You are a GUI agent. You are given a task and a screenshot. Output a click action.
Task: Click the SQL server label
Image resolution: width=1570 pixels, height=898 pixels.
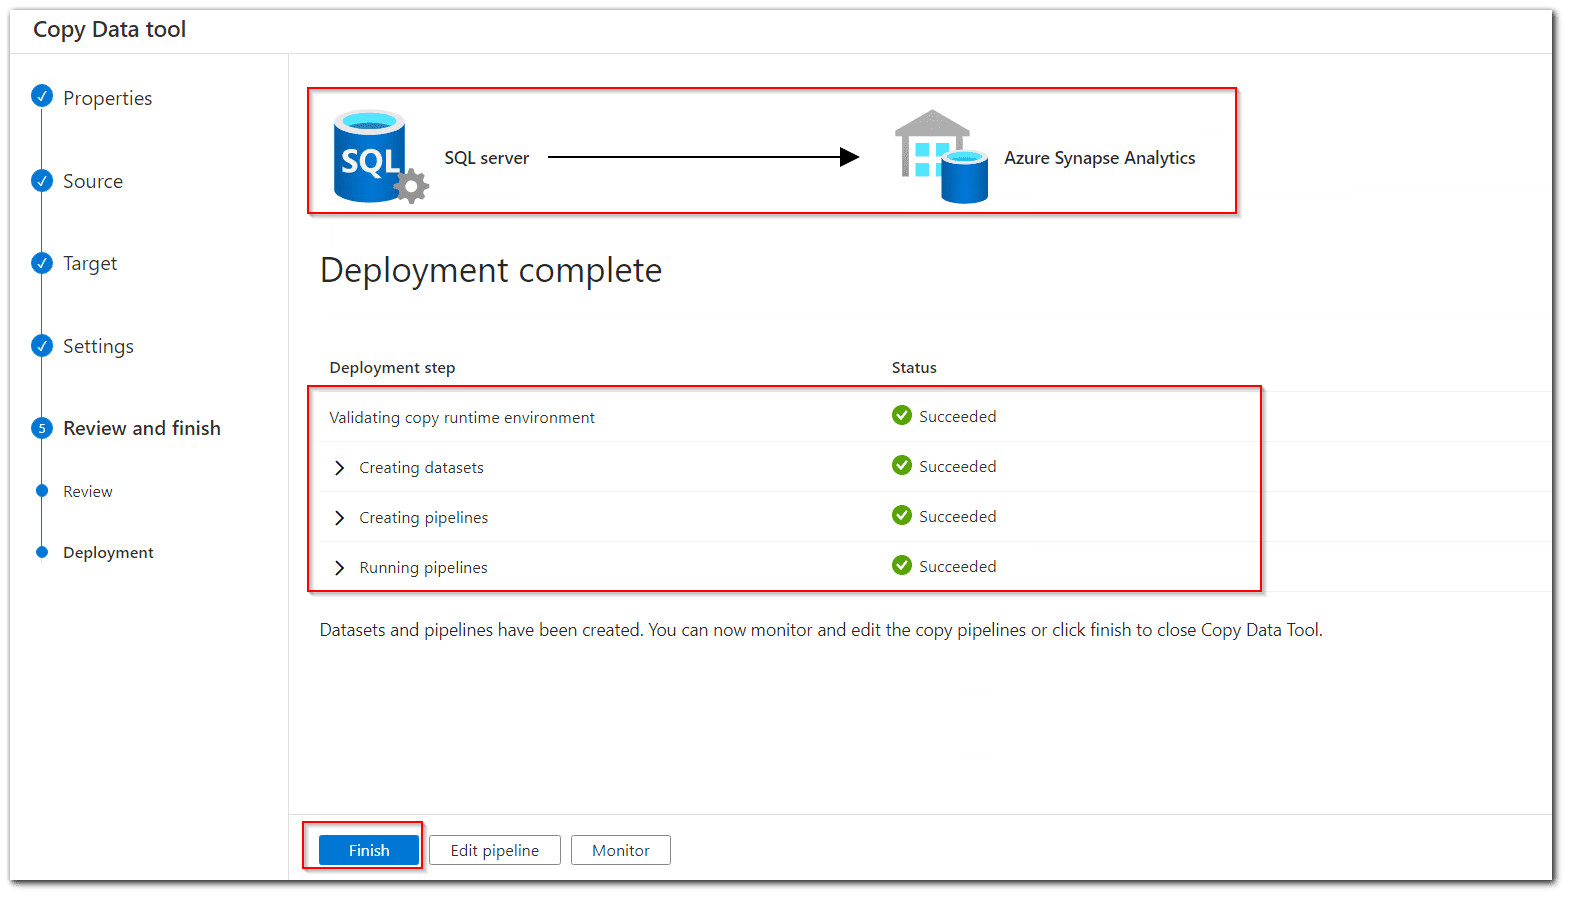pos(487,158)
